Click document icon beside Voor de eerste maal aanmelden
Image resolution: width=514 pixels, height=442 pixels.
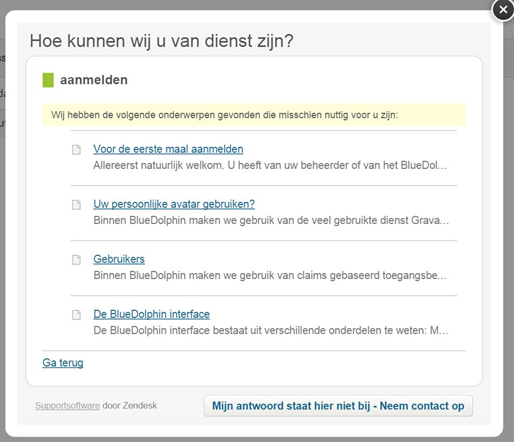pos(76,150)
